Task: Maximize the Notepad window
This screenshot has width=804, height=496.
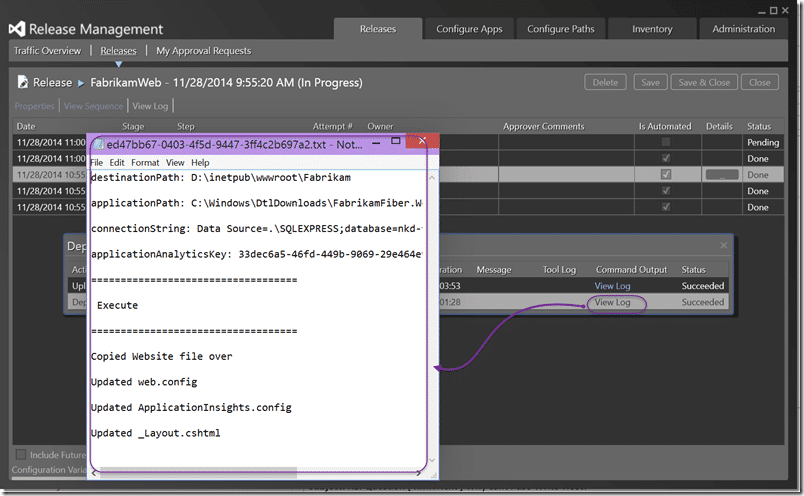Action: [395, 141]
